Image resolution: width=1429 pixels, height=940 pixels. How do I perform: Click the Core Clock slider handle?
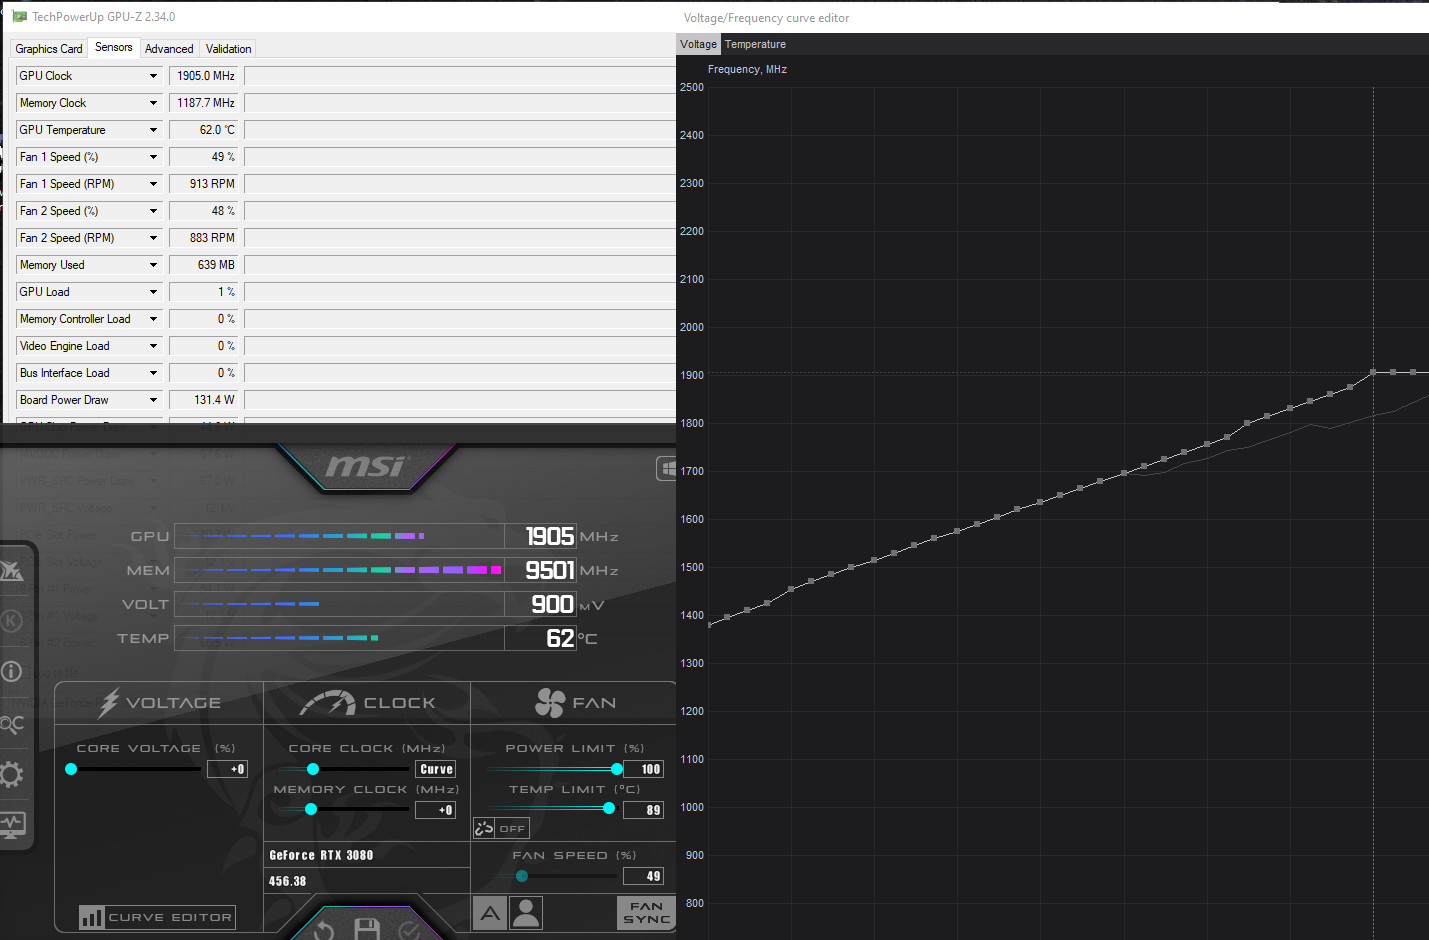[x=313, y=769]
